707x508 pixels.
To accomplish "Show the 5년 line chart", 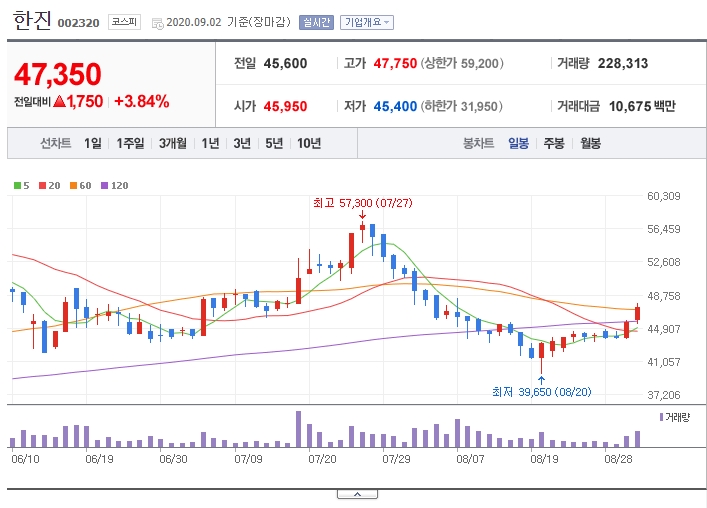I will [274, 143].
